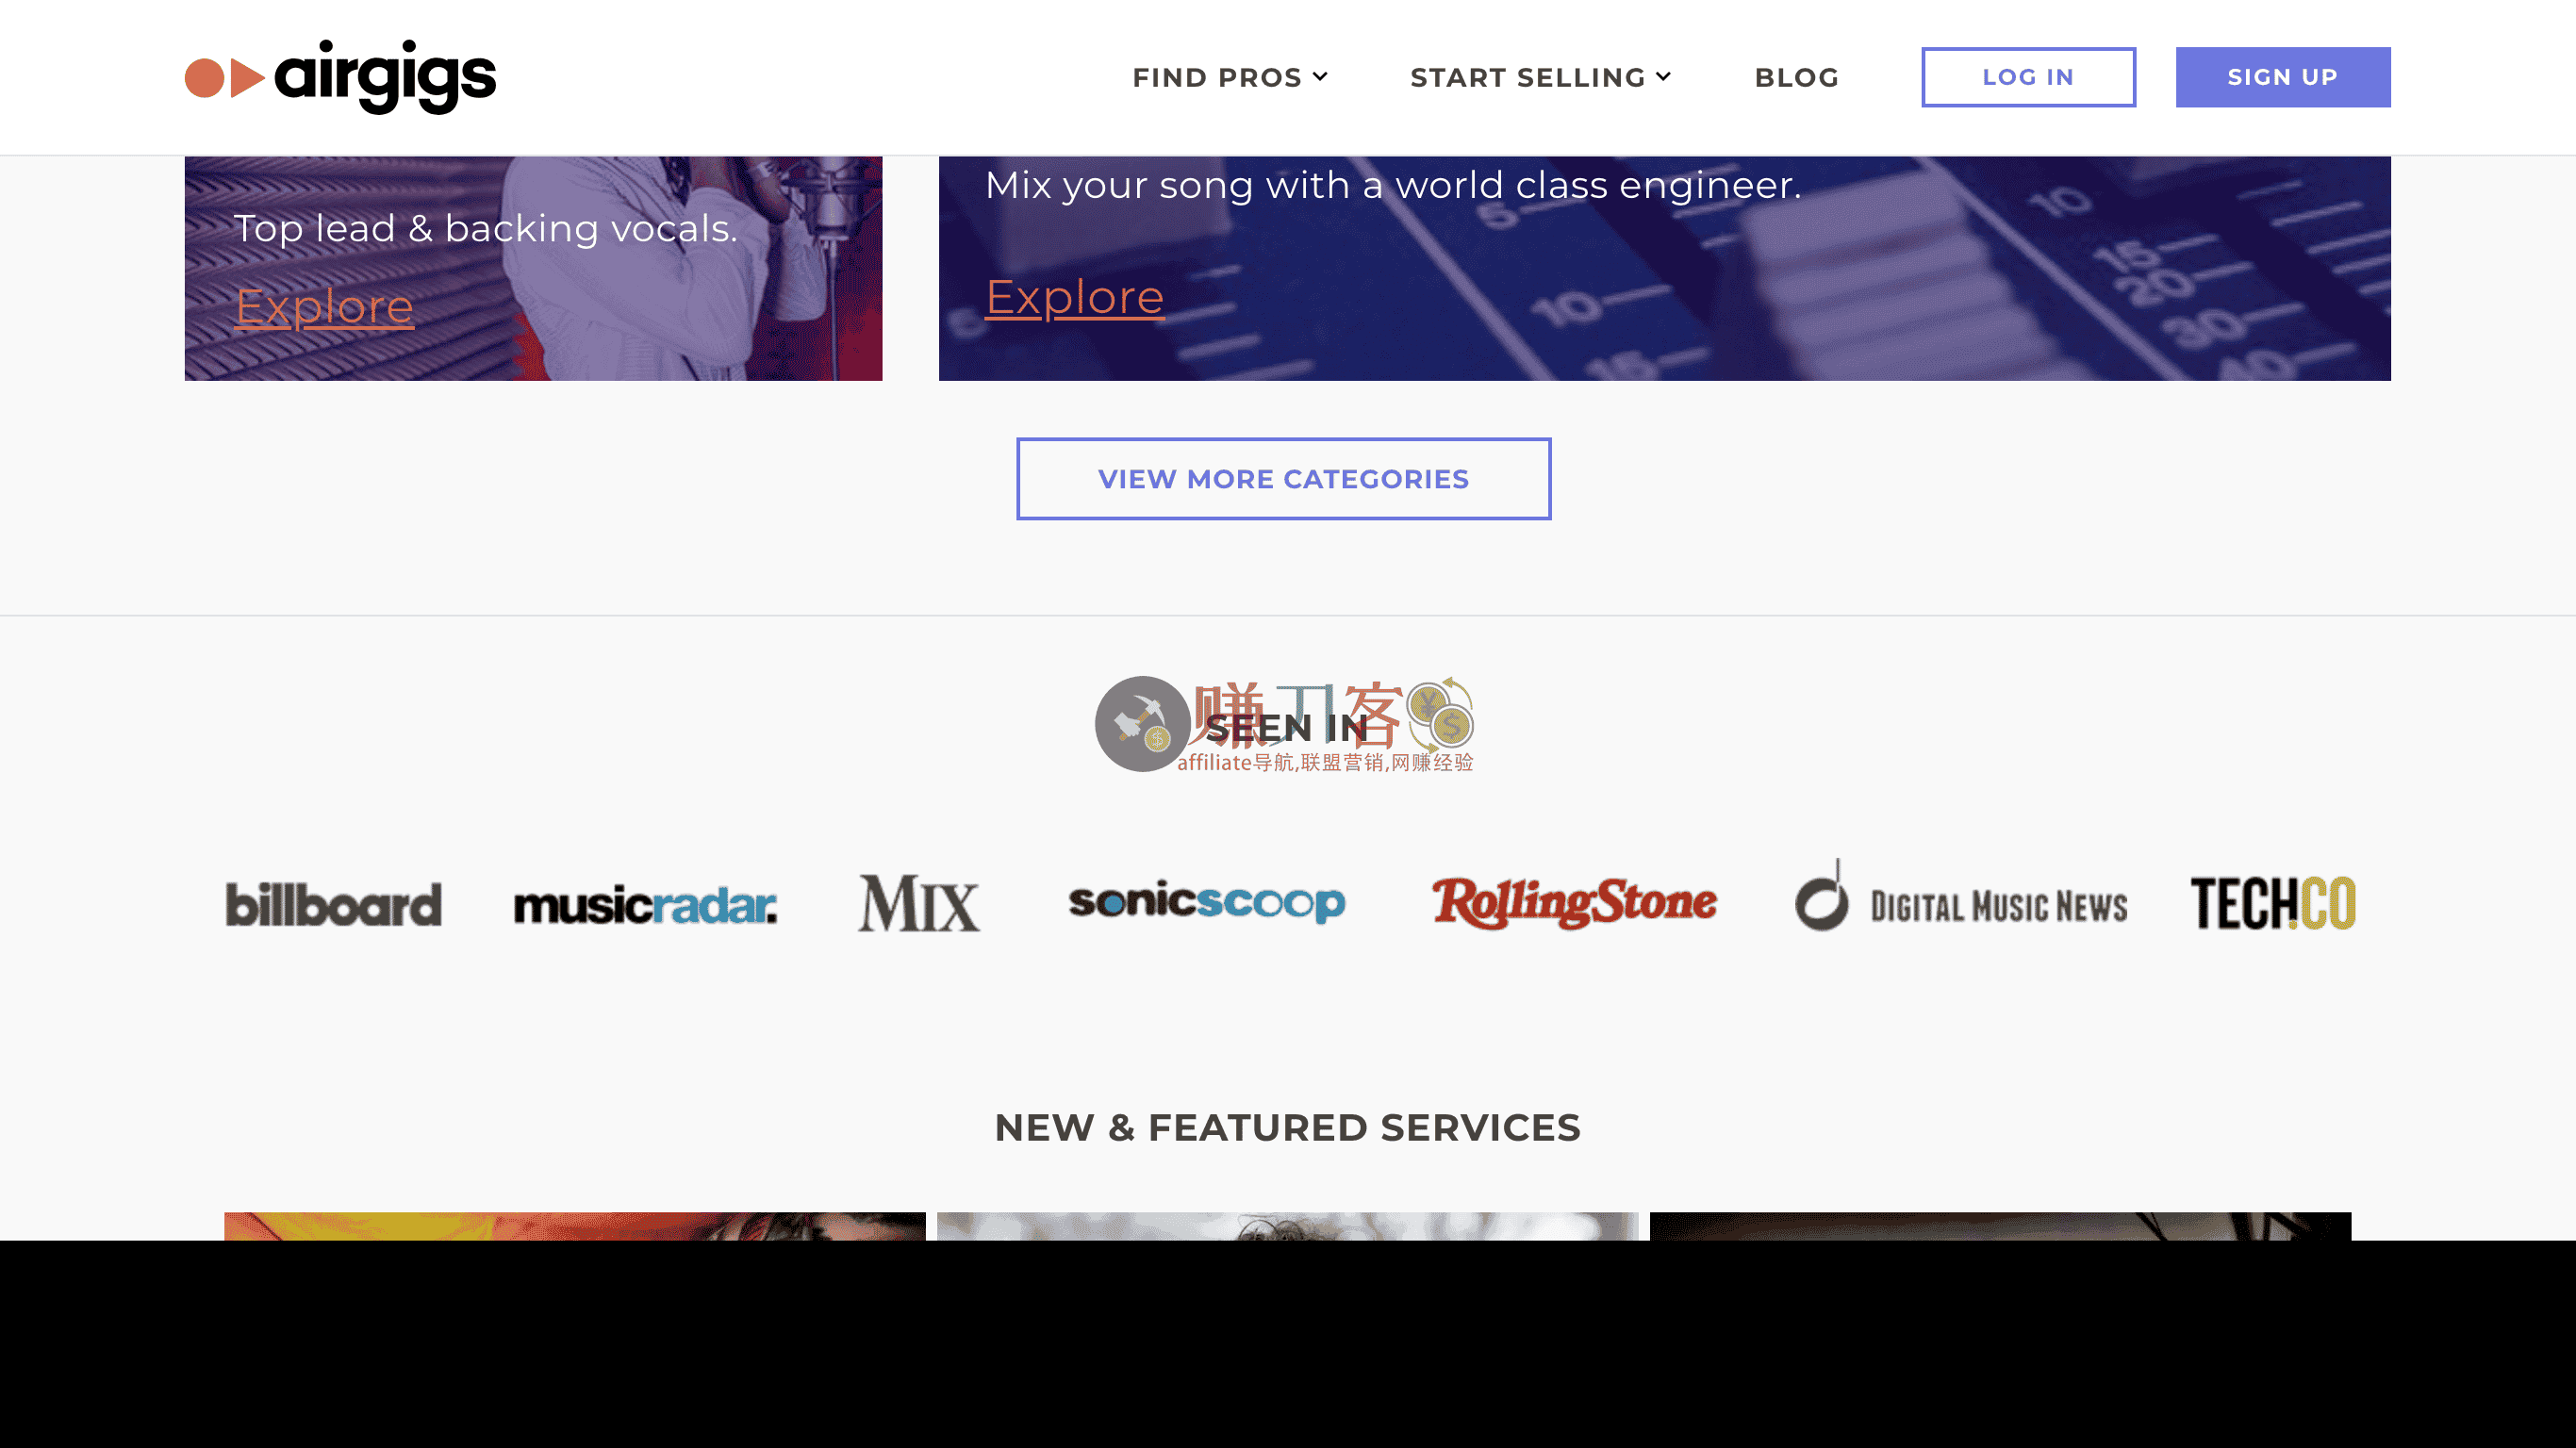Image resolution: width=2576 pixels, height=1448 pixels.
Task: Click the airgigs logo
Action: pyautogui.click(x=340, y=77)
